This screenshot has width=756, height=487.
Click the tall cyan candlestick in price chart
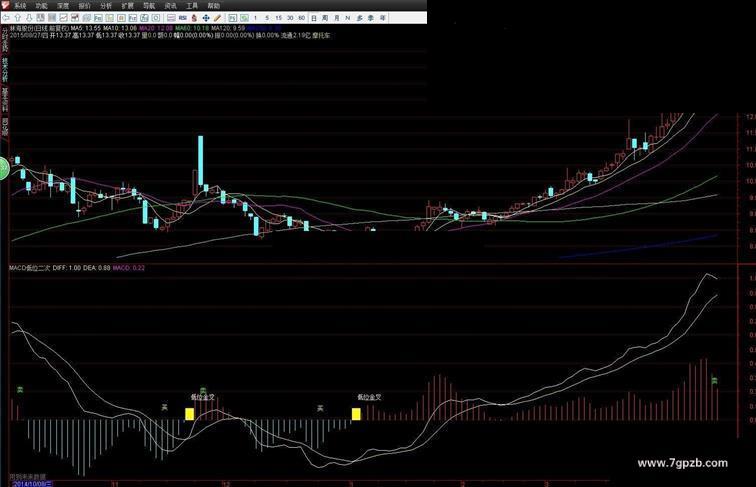(201, 161)
